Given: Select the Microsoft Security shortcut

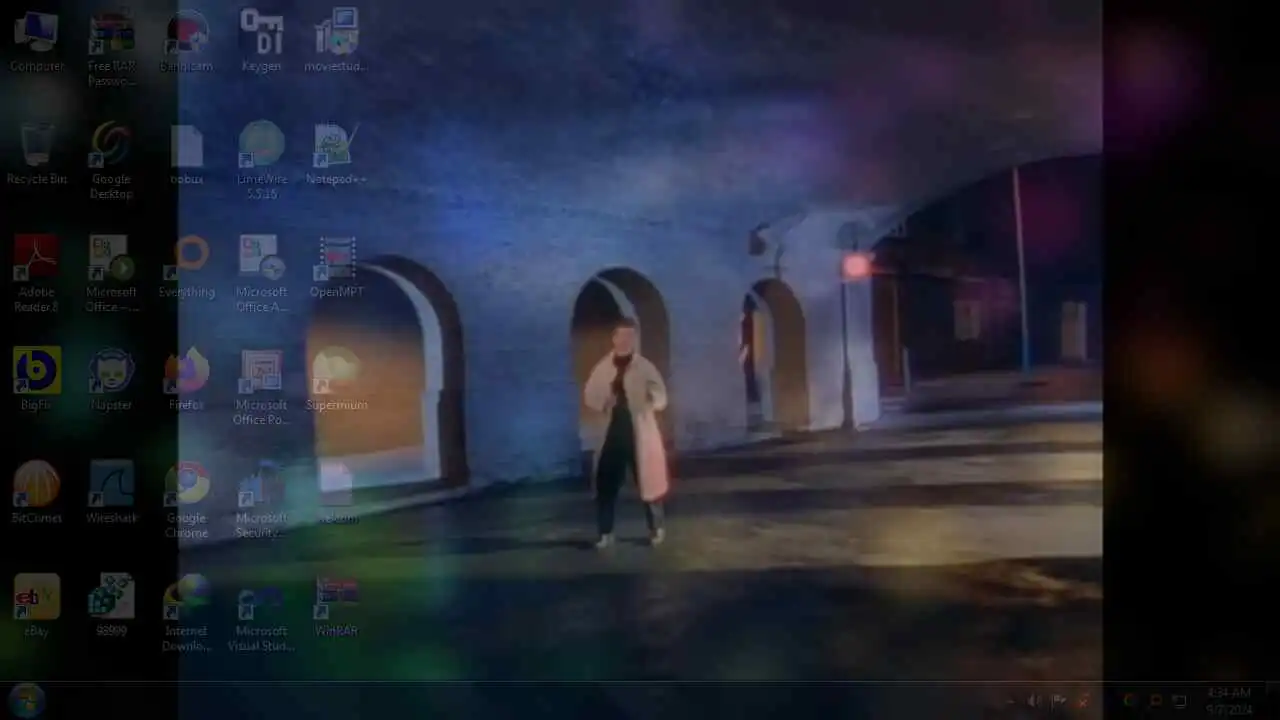Looking at the screenshot, I should click(261, 501).
